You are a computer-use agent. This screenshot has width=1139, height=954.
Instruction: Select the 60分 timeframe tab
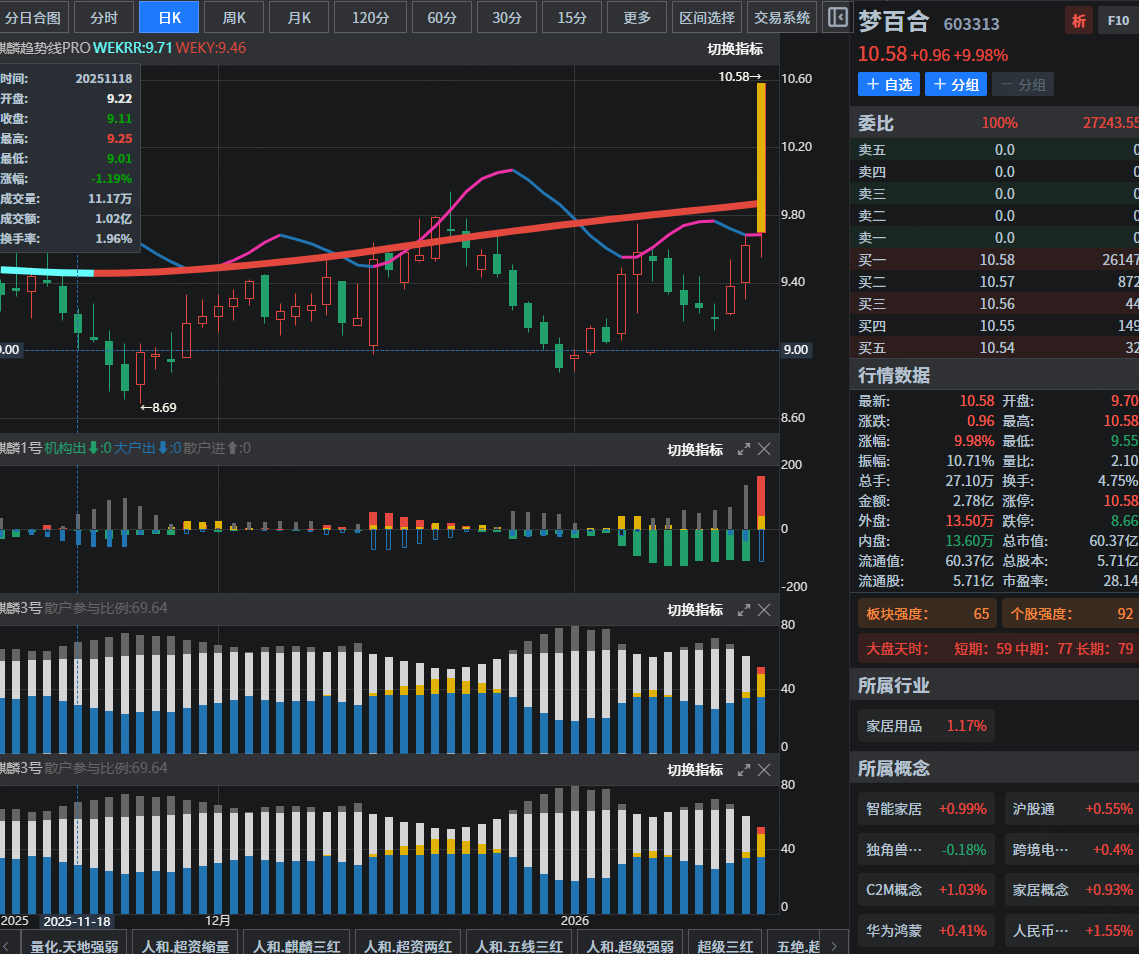pyautogui.click(x=441, y=17)
